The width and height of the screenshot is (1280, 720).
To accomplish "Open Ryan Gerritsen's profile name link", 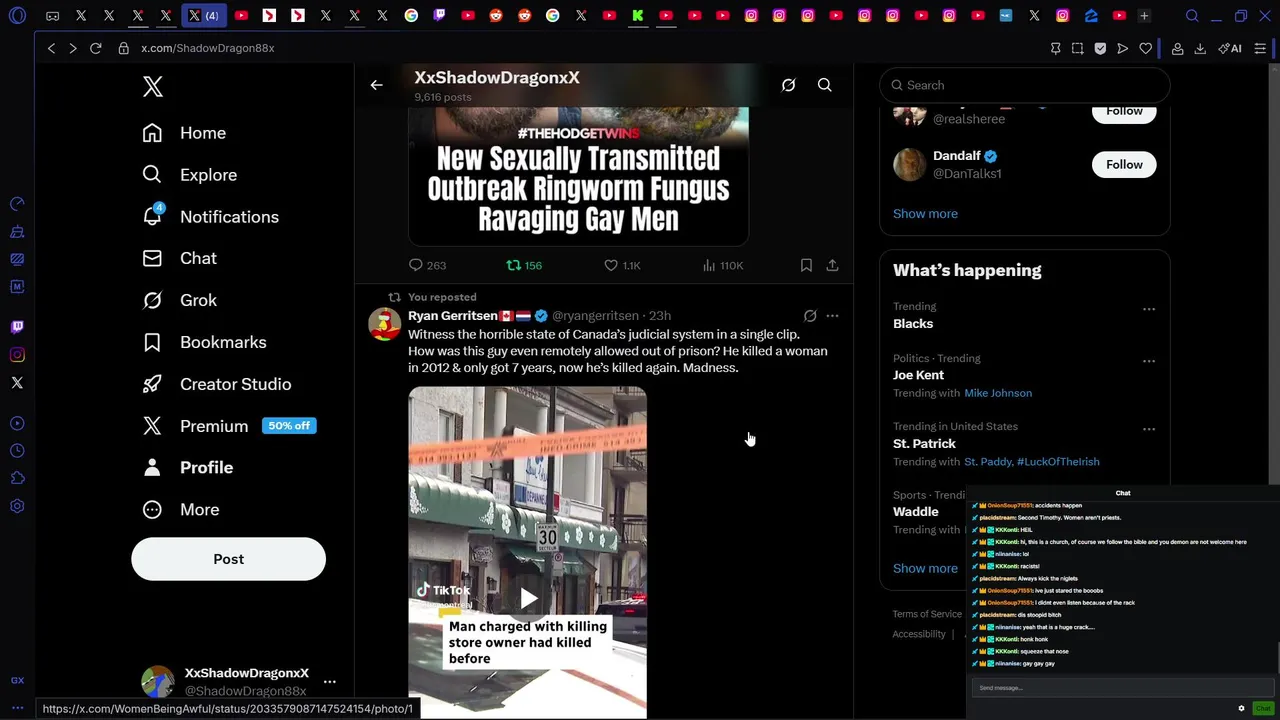I will click(453, 316).
